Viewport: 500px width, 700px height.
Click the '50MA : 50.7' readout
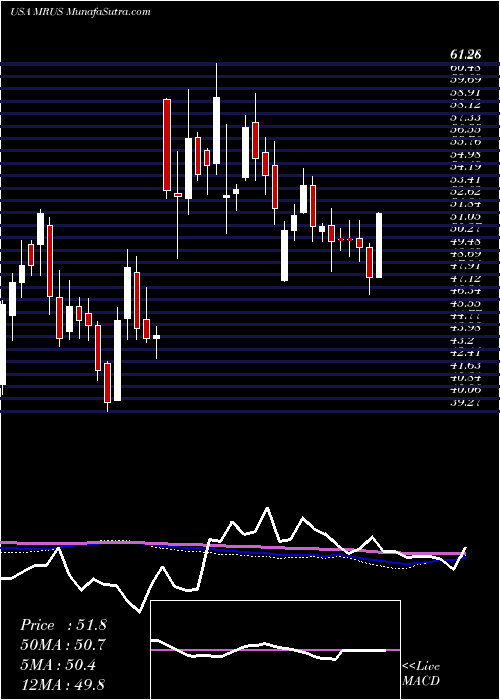pyautogui.click(x=64, y=645)
